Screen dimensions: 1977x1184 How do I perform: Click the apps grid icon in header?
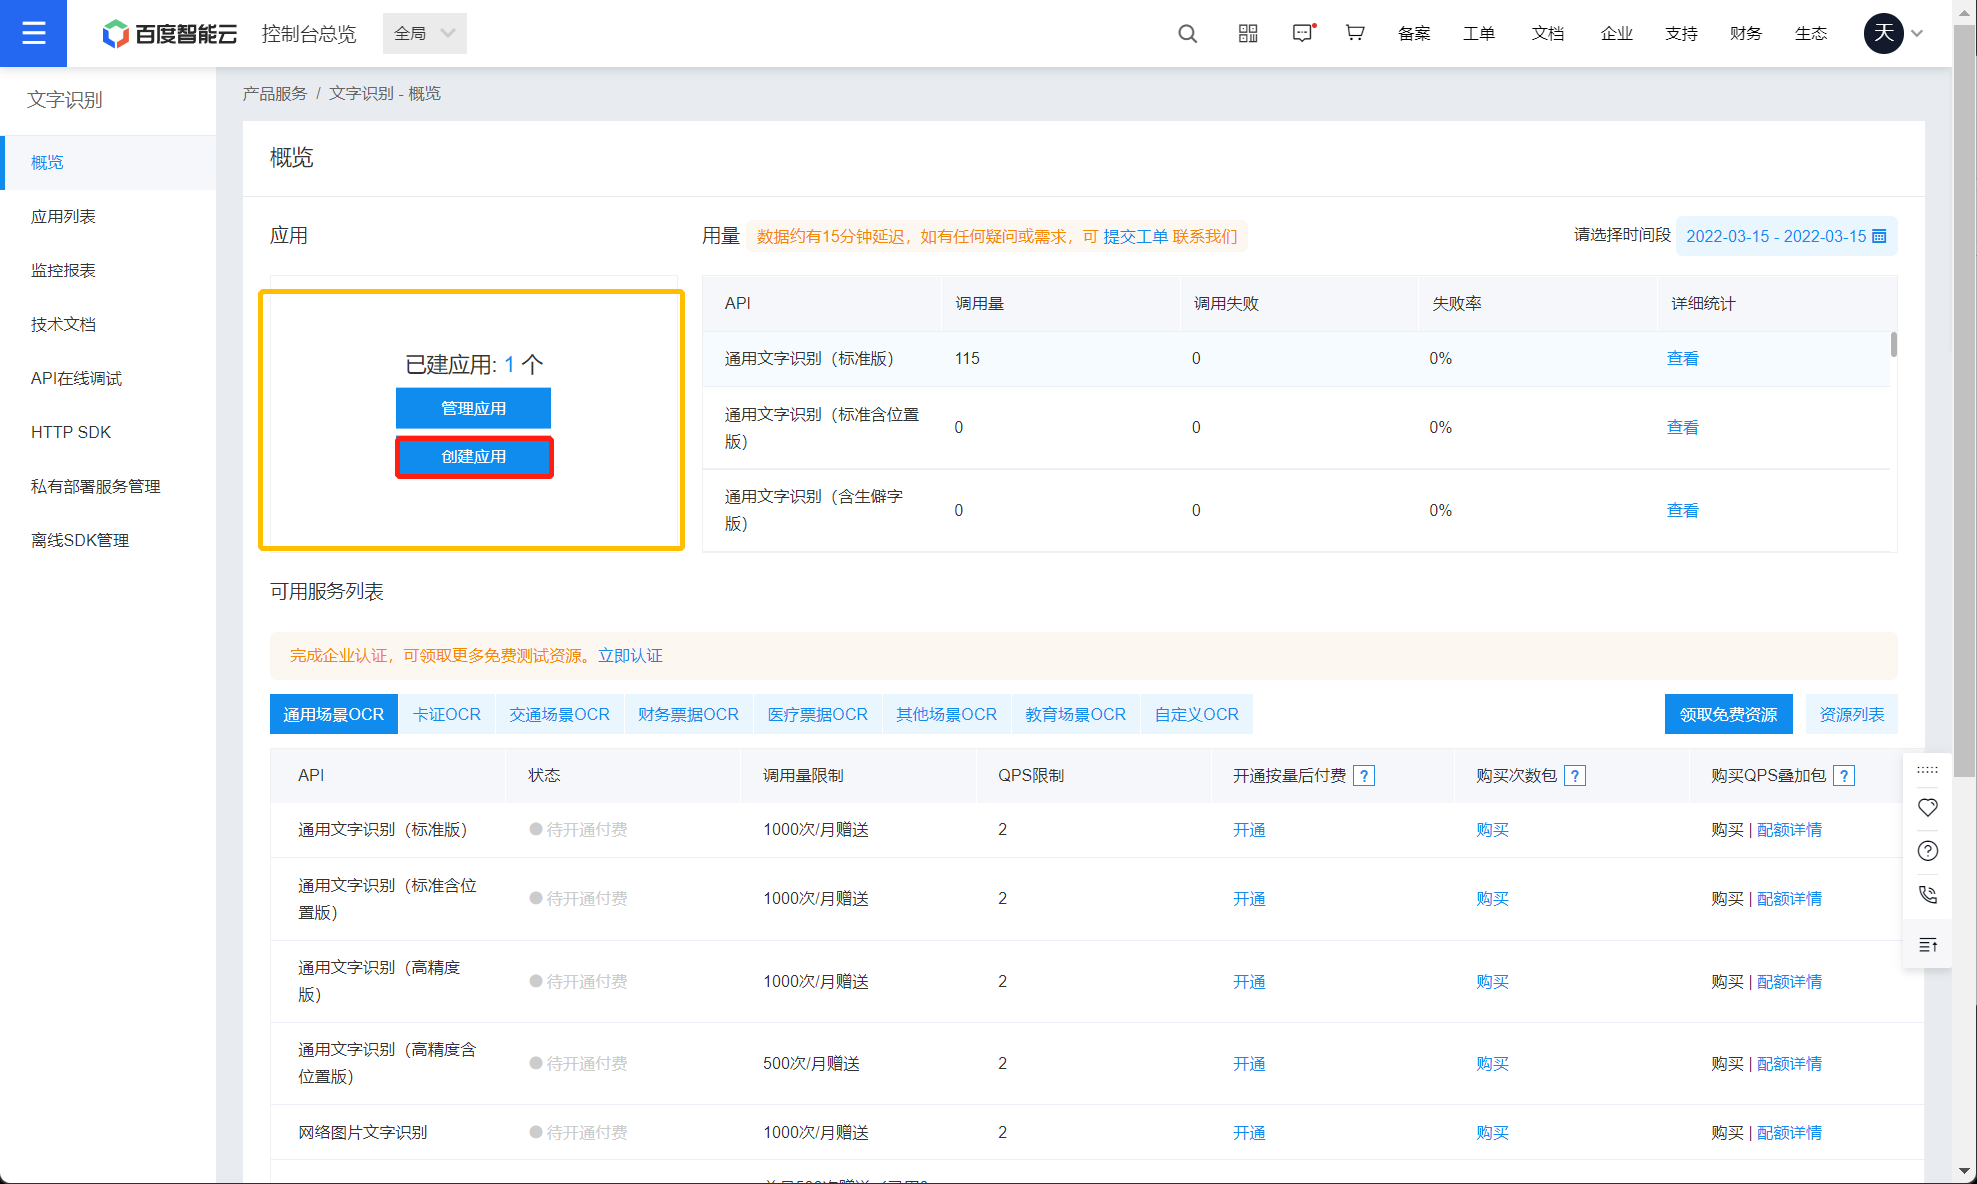coord(1247,33)
